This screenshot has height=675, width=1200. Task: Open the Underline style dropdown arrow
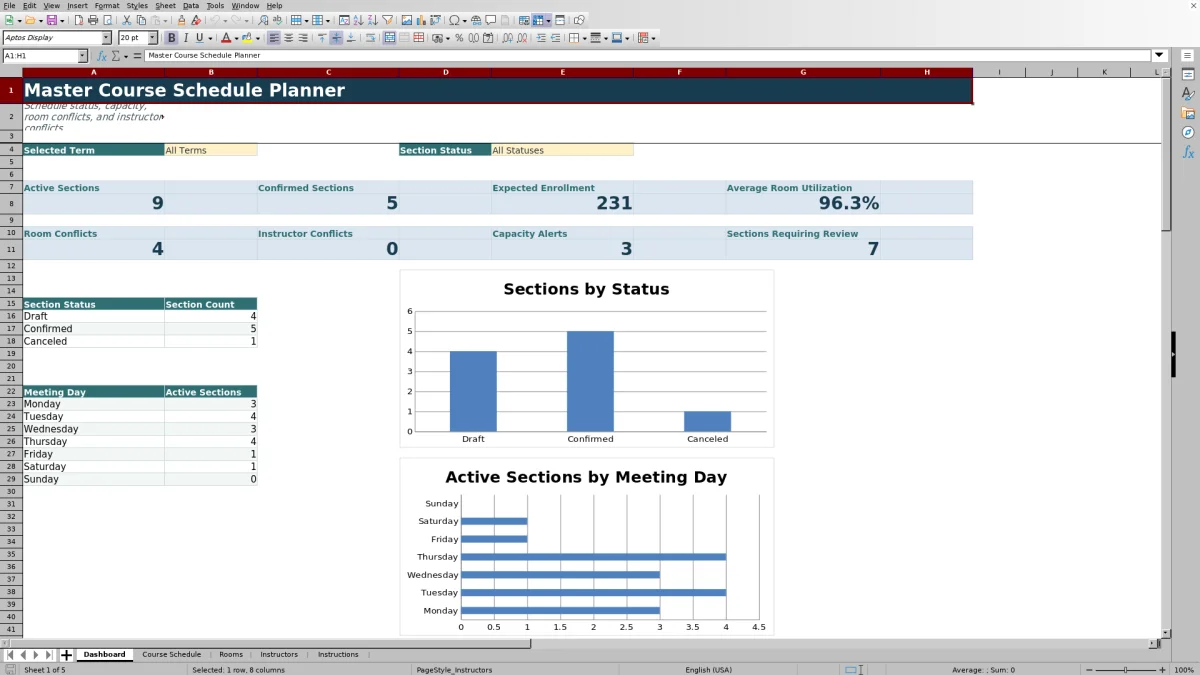[210, 38]
